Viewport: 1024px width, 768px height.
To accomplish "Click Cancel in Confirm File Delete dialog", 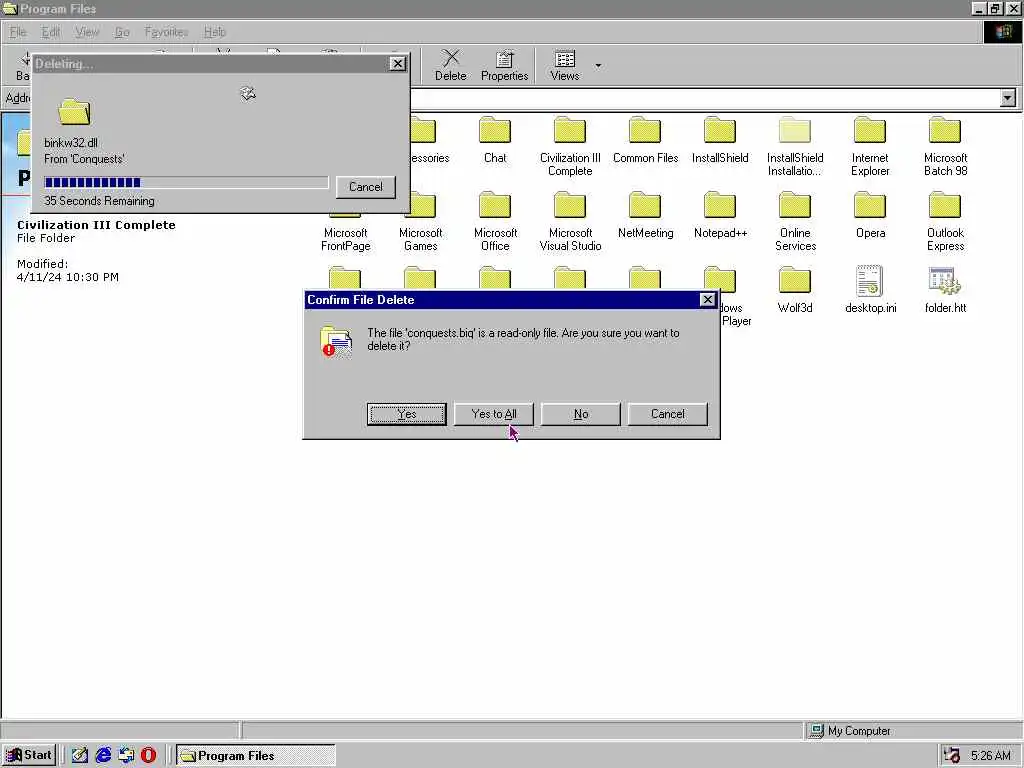I will pyautogui.click(x=667, y=414).
